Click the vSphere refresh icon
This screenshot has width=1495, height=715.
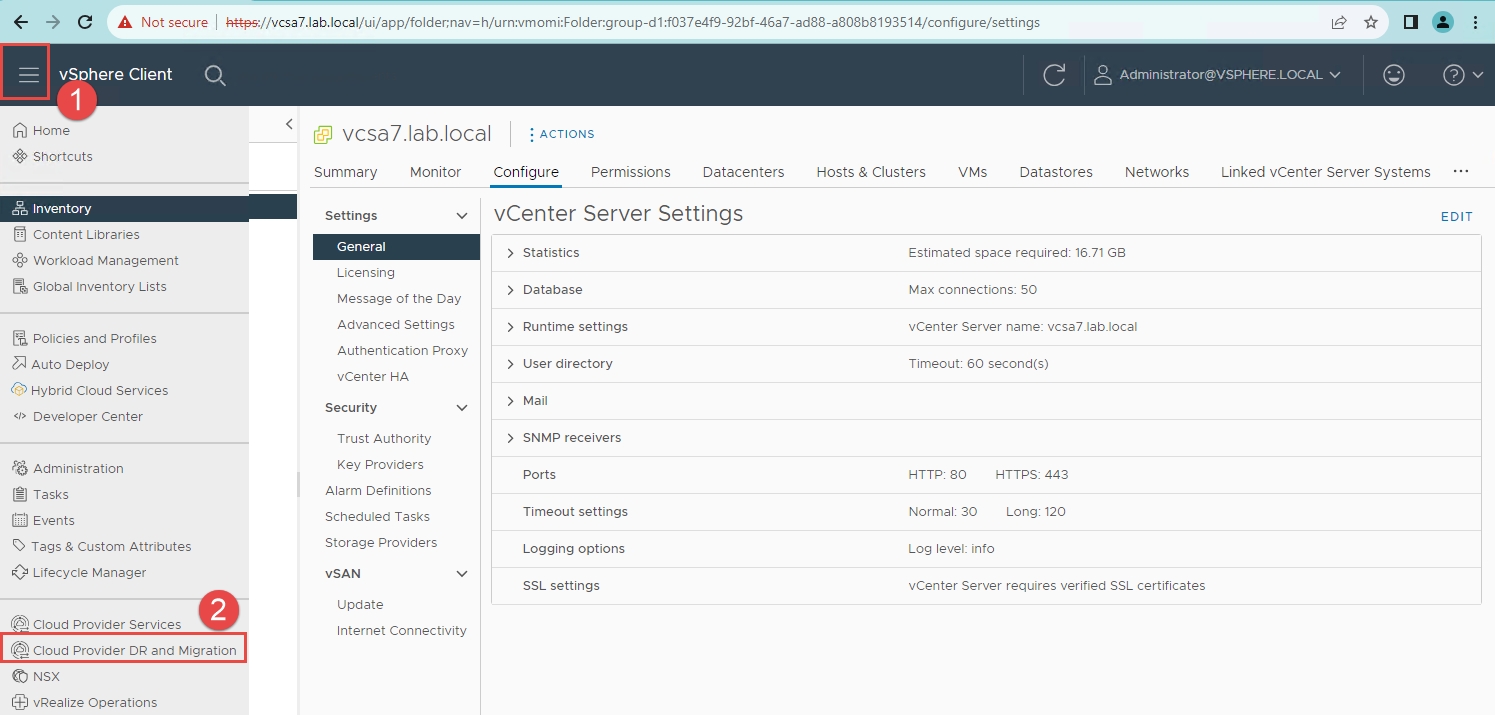[1054, 75]
